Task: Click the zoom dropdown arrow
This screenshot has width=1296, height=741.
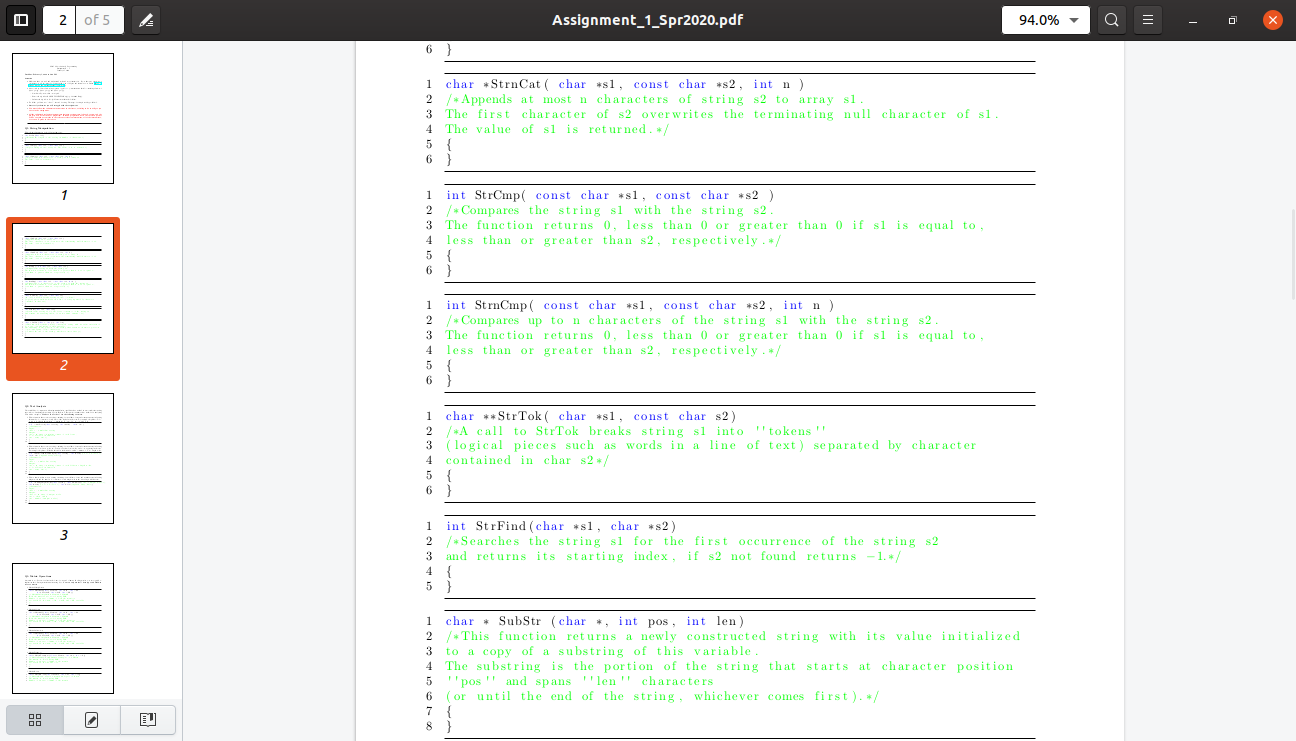Action: 1073,19
